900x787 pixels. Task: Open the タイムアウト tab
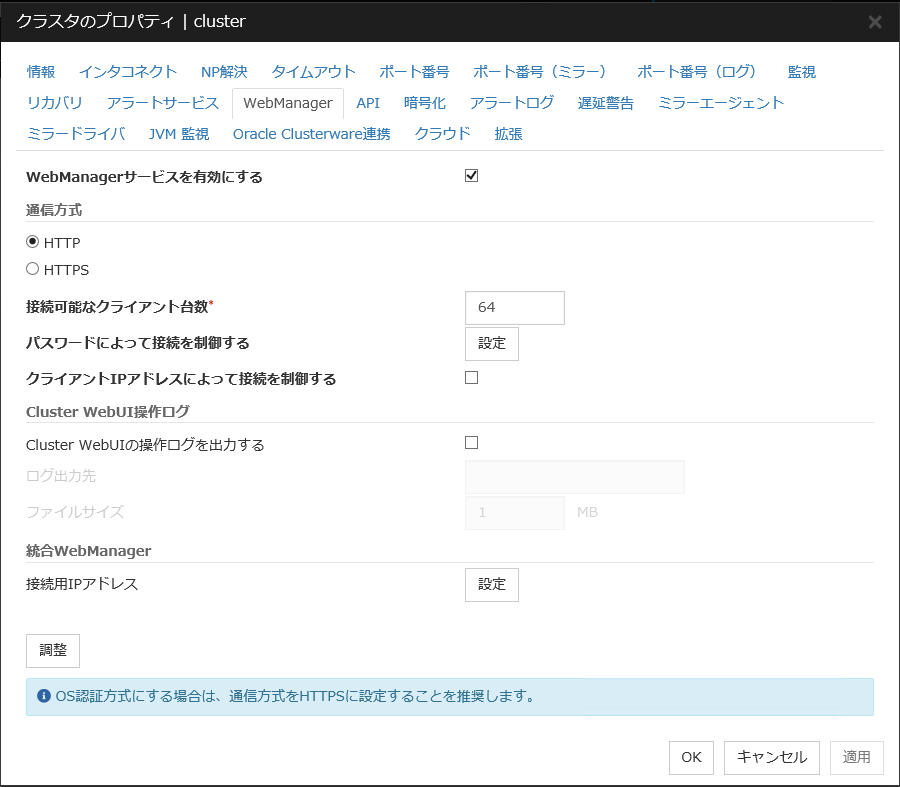(x=314, y=72)
